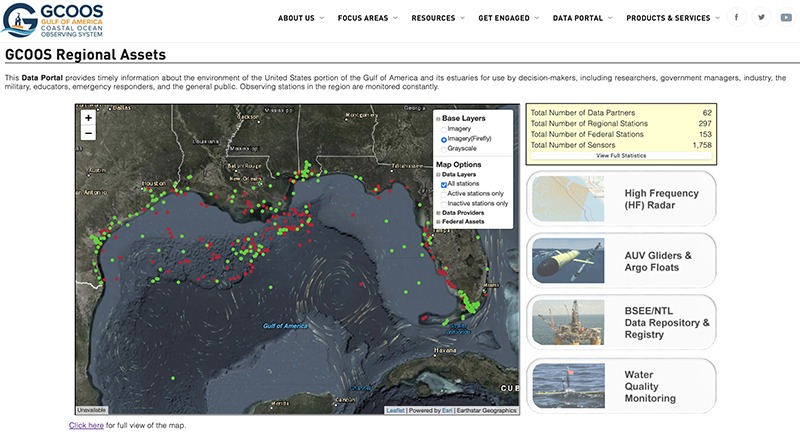The image size is (800, 432).
Task: Open the Get Engaged dropdown menu
Action: (509, 18)
